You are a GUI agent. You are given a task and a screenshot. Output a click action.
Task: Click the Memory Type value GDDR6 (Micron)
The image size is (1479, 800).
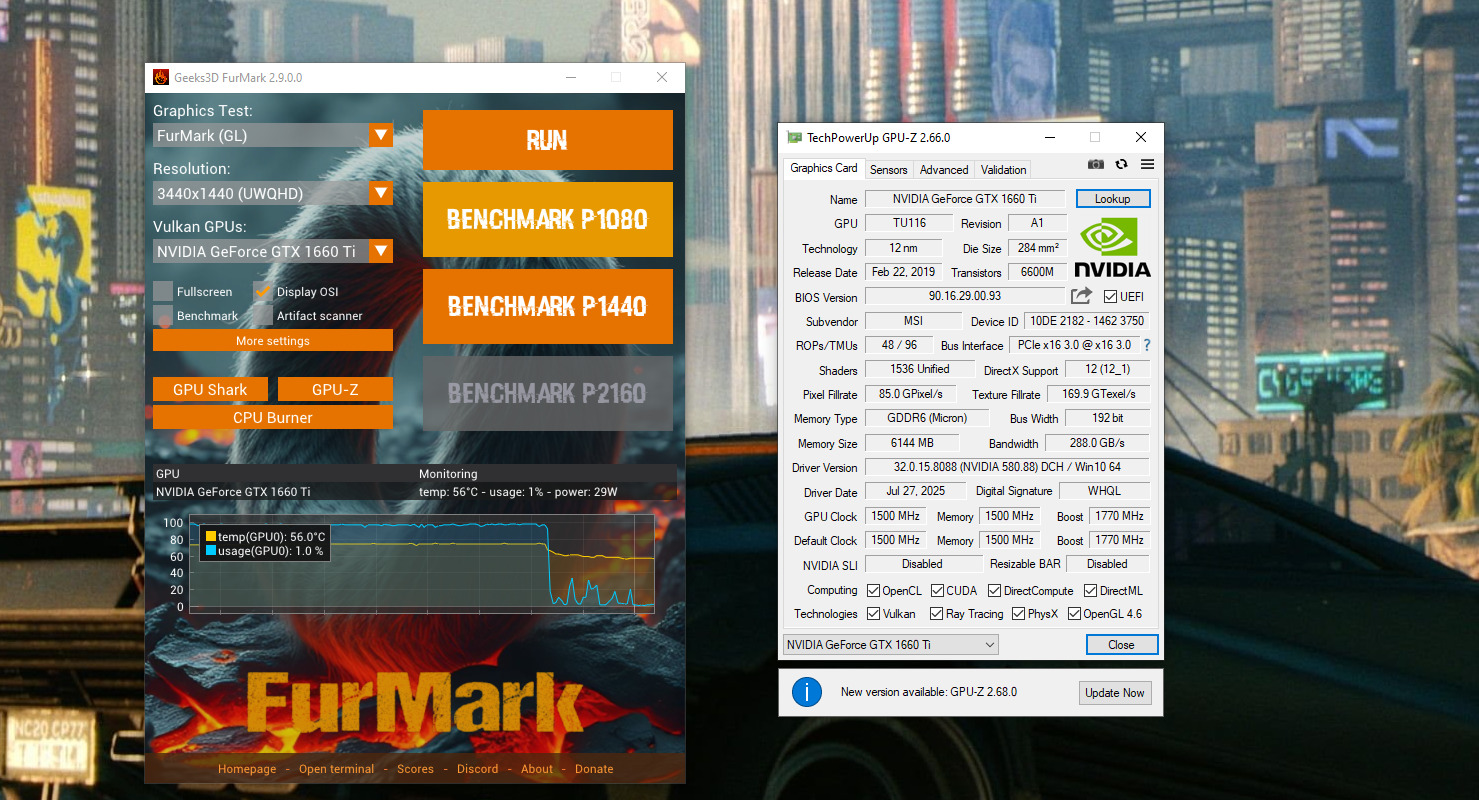click(x=927, y=418)
